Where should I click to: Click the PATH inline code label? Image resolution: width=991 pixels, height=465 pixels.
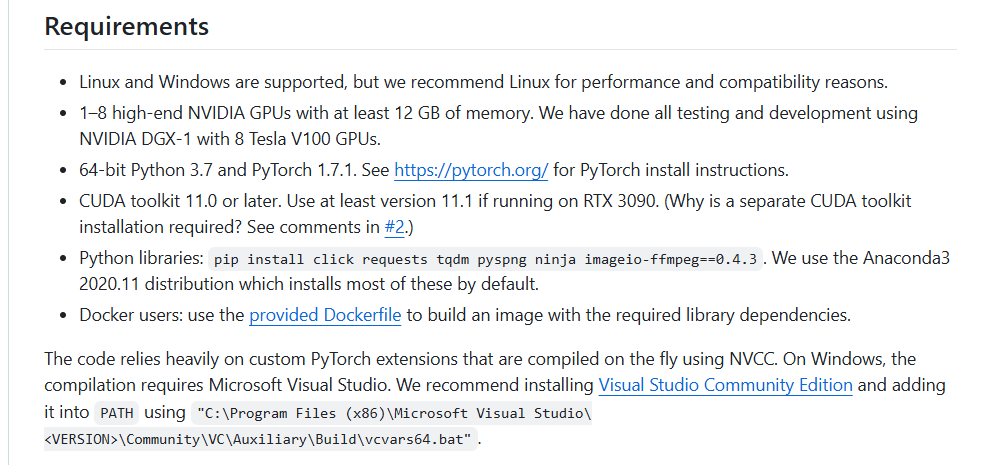(x=117, y=413)
